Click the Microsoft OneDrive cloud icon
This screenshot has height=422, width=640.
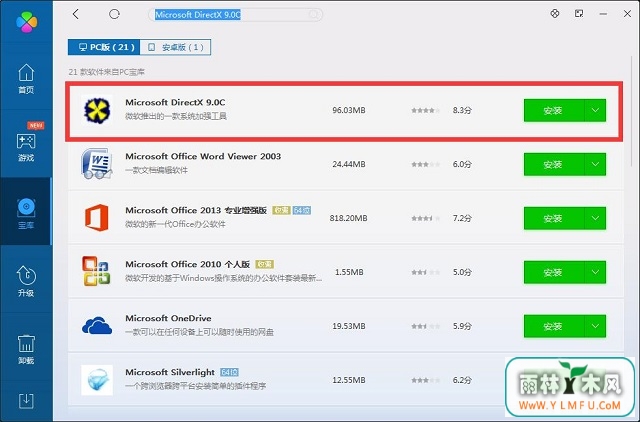tap(97, 326)
